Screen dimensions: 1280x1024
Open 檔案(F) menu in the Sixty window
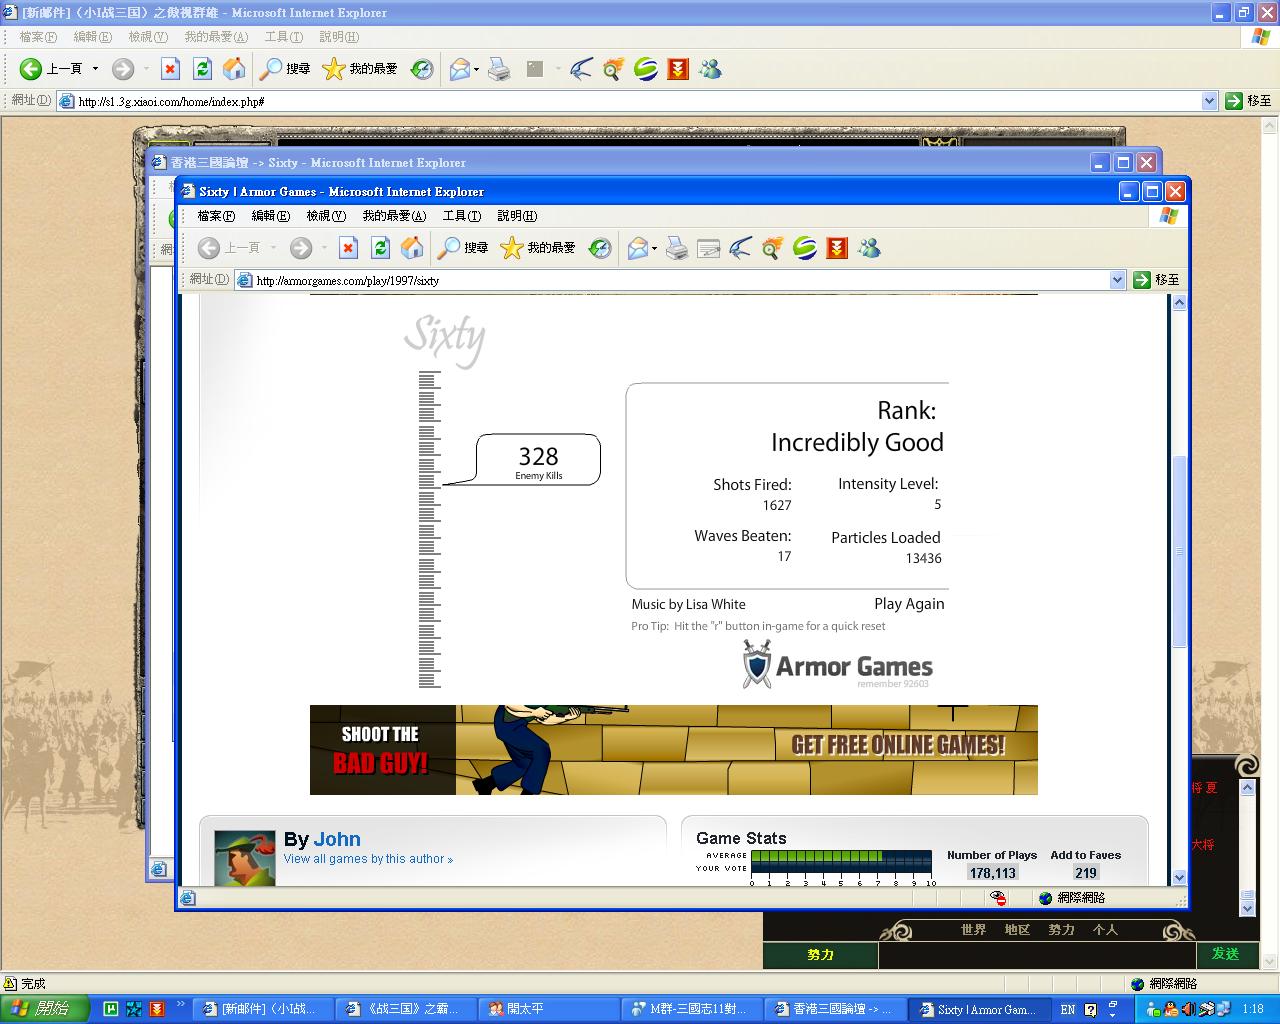[216, 216]
